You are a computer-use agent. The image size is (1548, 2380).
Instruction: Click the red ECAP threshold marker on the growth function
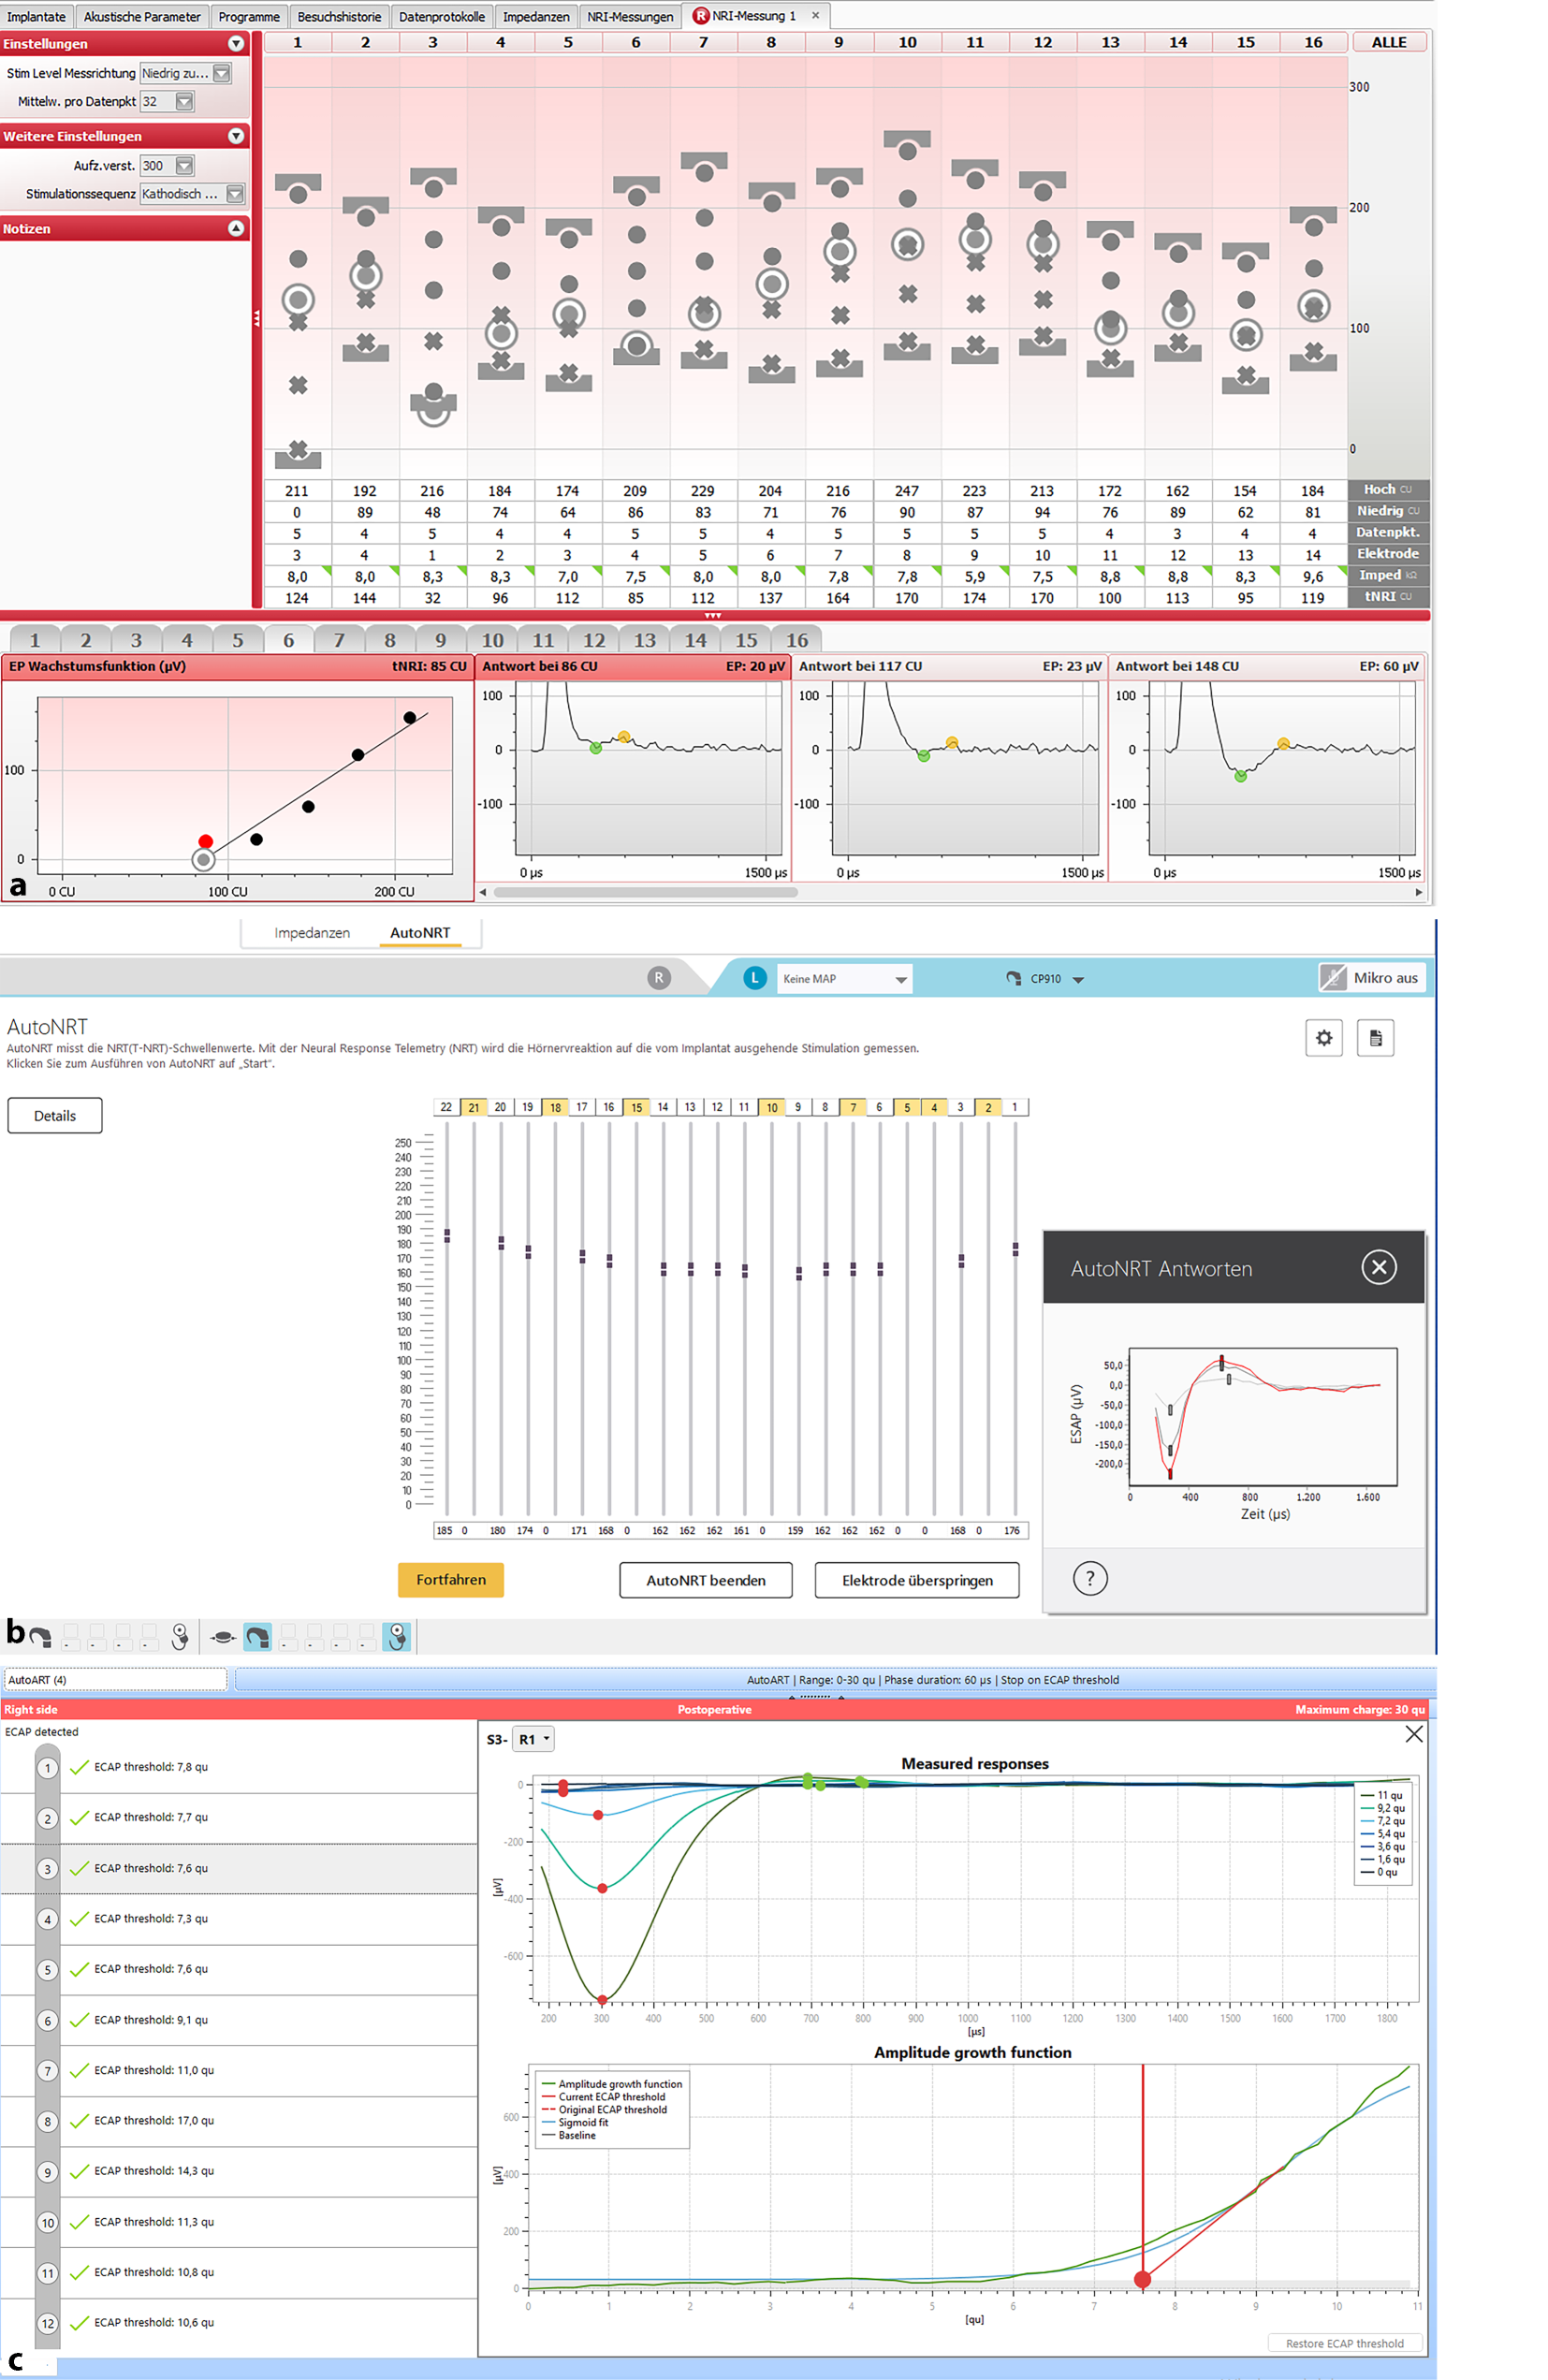pyautogui.click(x=1142, y=2279)
